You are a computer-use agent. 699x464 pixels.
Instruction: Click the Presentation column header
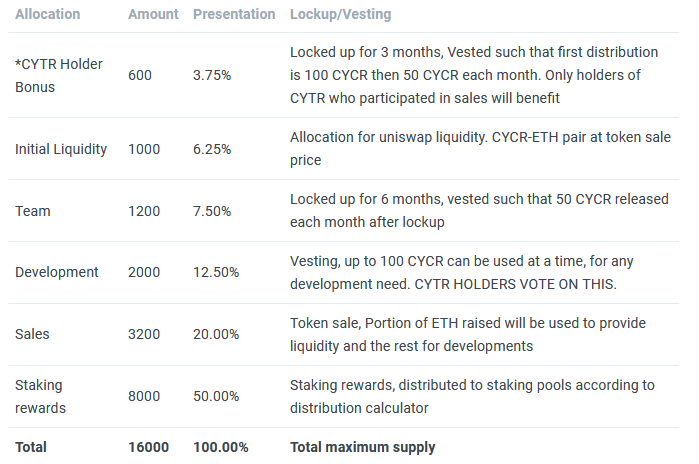pyautogui.click(x=234, y=15)
